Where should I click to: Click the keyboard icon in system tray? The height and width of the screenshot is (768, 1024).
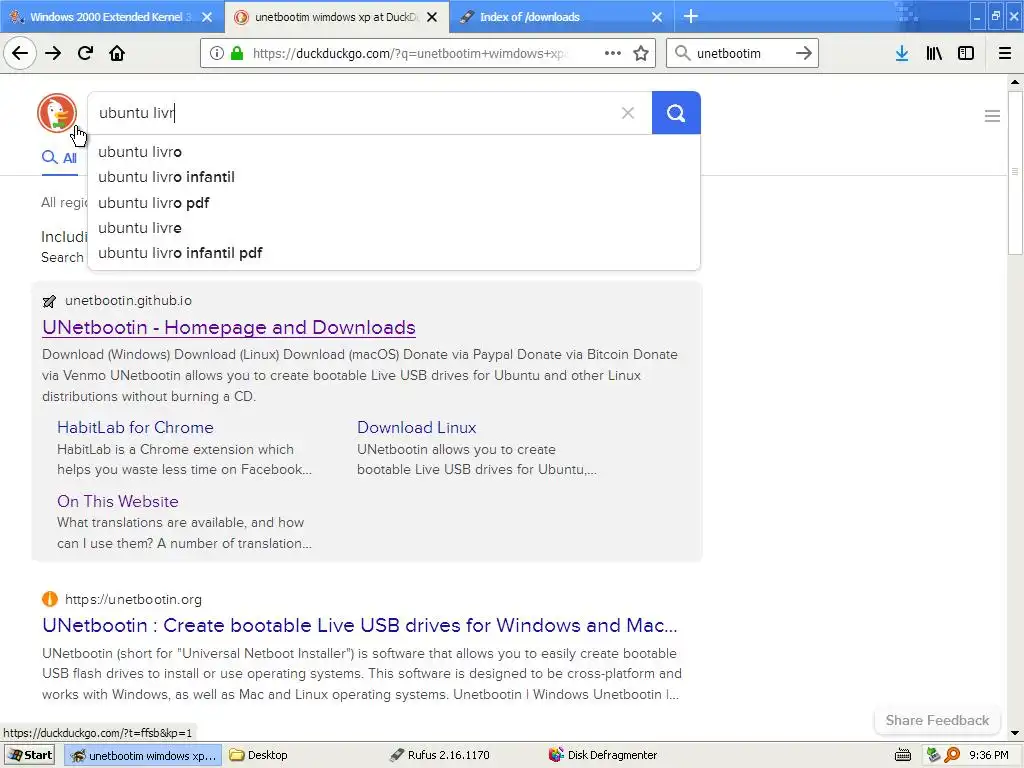[903, 755]
